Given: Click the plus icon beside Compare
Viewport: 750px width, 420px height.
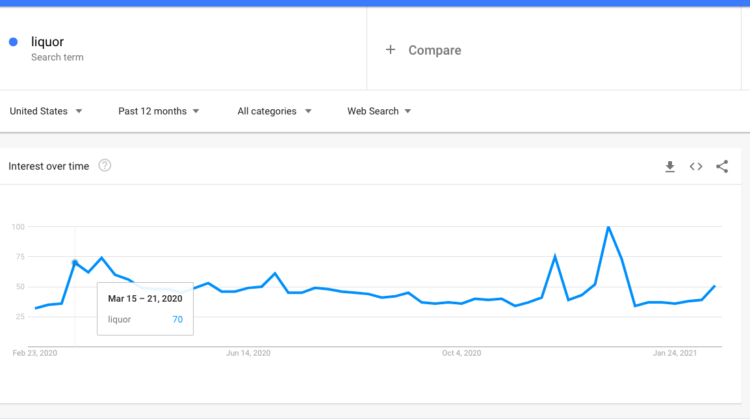Looking at the screenshot, I should tap(391, 50).
